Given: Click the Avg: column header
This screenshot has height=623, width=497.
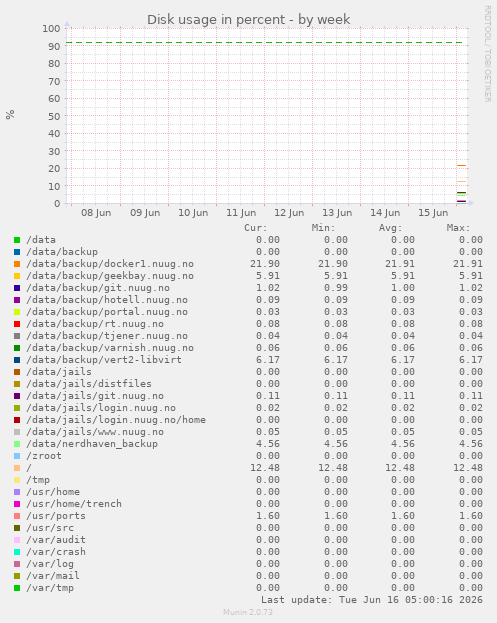Looking at the screenshot, I should 391,228.
